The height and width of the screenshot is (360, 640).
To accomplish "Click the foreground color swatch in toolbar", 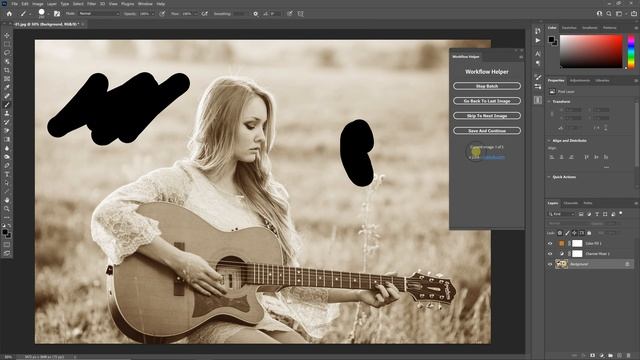I will coord(5,232).
